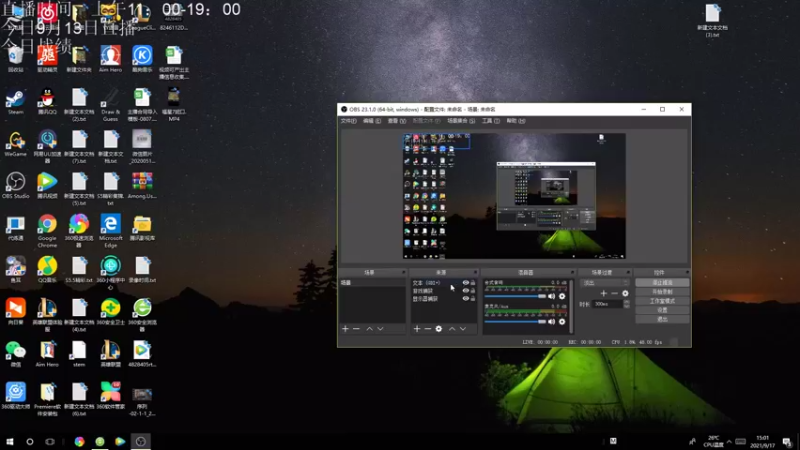Open the Edit menu in OBS

pos(371,121)
